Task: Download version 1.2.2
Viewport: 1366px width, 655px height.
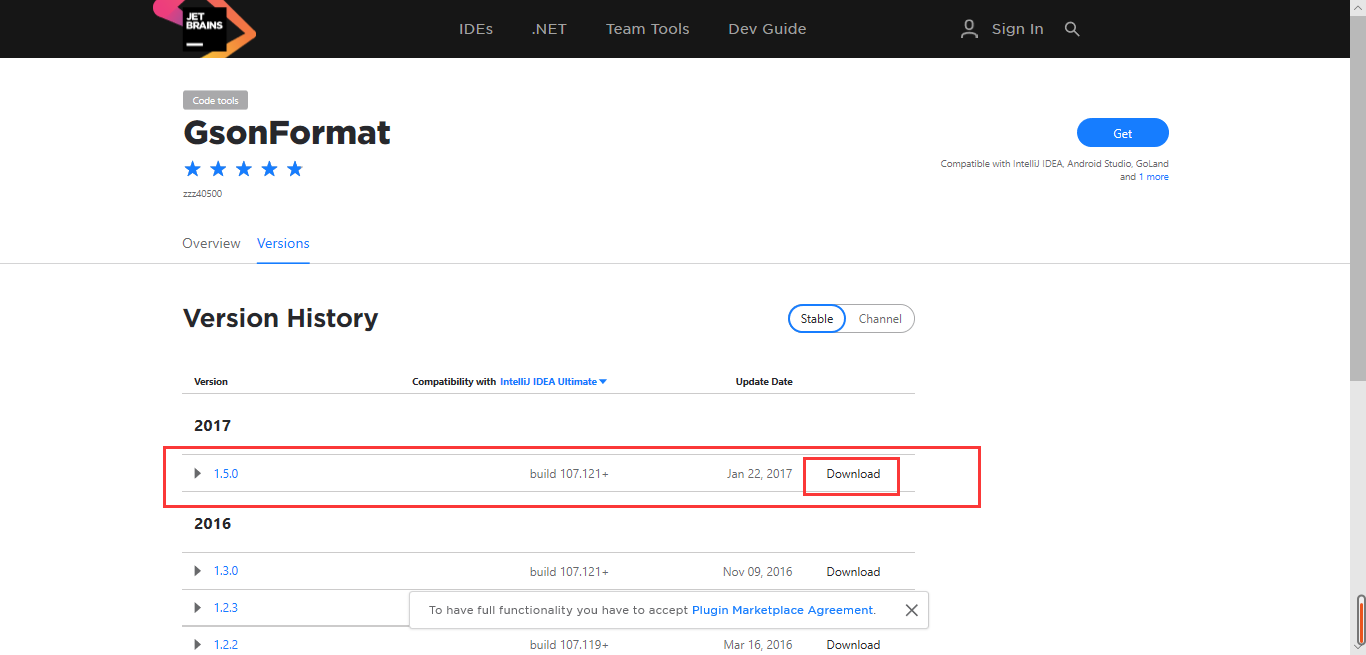Action: tap(853, 645)
